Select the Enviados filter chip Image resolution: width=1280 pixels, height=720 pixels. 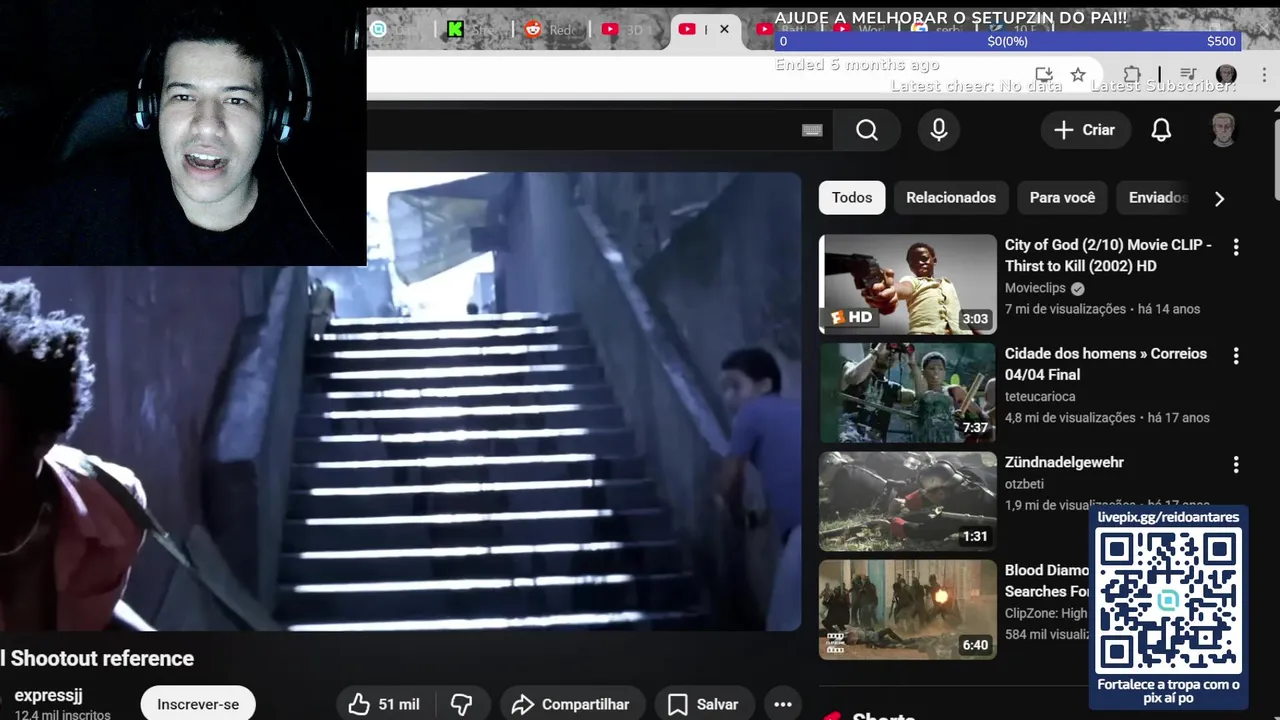coord(1157,197)
